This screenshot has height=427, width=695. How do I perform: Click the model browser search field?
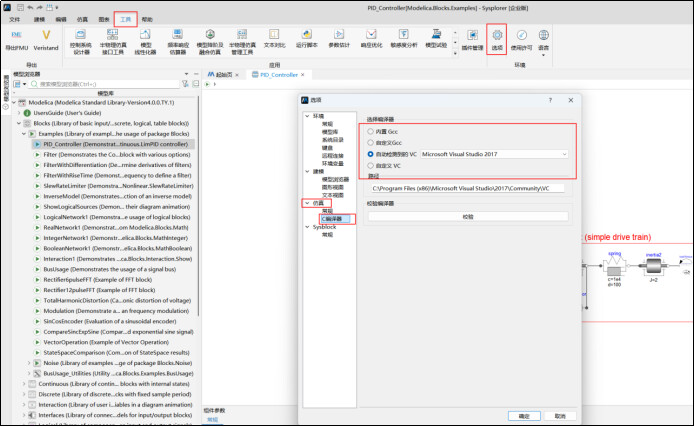tap(109, 84)
